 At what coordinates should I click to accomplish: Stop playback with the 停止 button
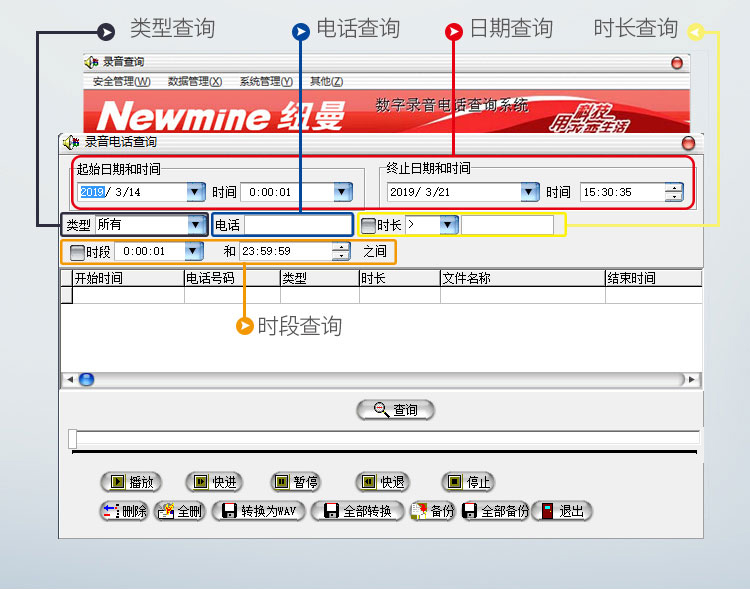pyautogui.click(x=468, y=482)
